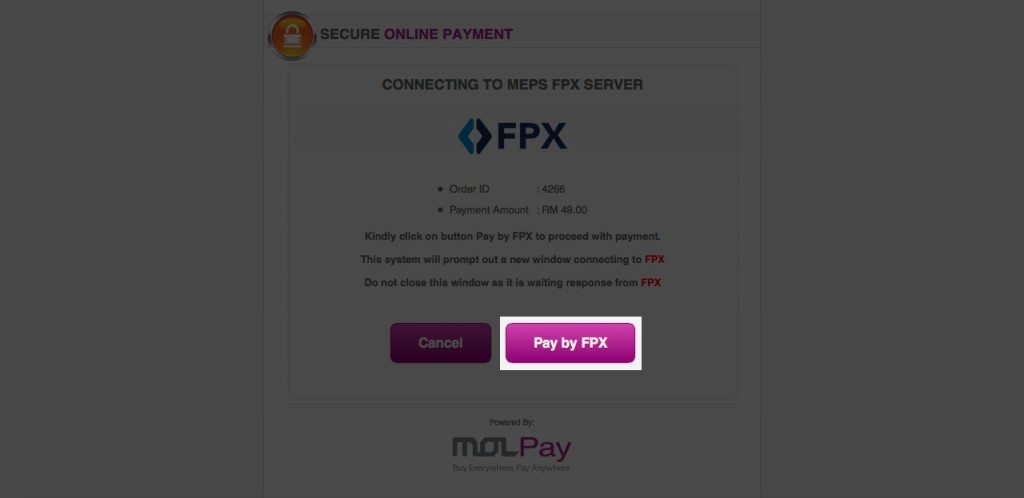Select the 'SECURE ONLINE PAYMENT' heading

pos(416,35)
